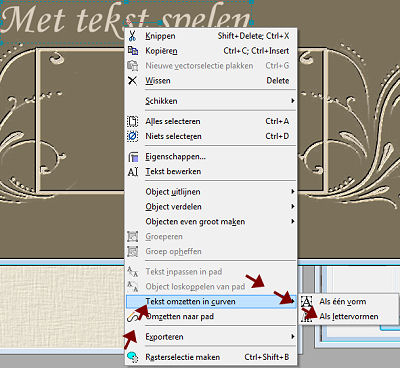Click the scissors icon beside Knippen
This screenshot has width=400, height=368.
(132, 36)
